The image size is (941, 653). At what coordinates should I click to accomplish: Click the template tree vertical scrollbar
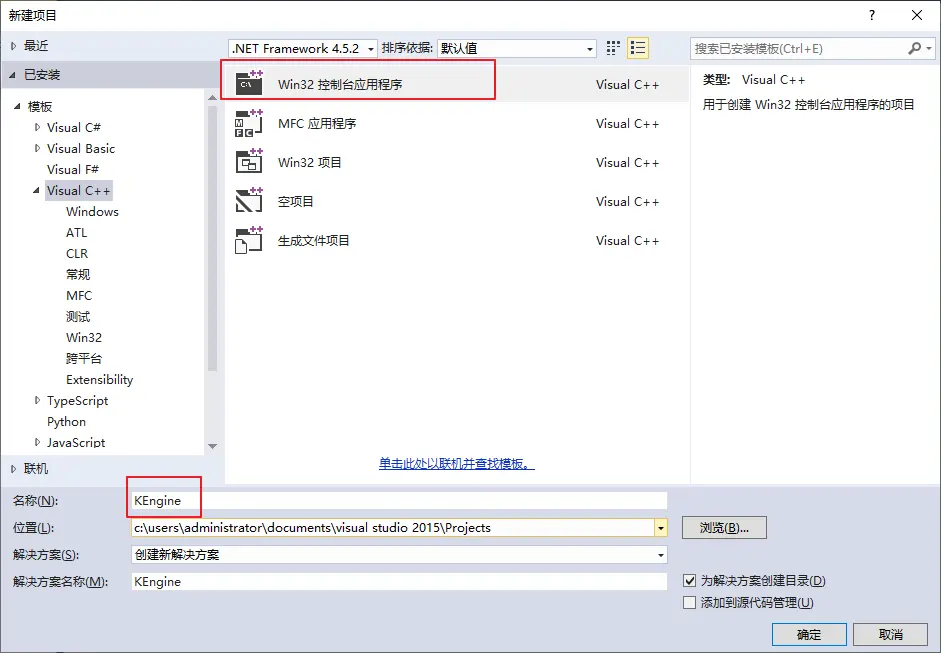coord(212,239)
